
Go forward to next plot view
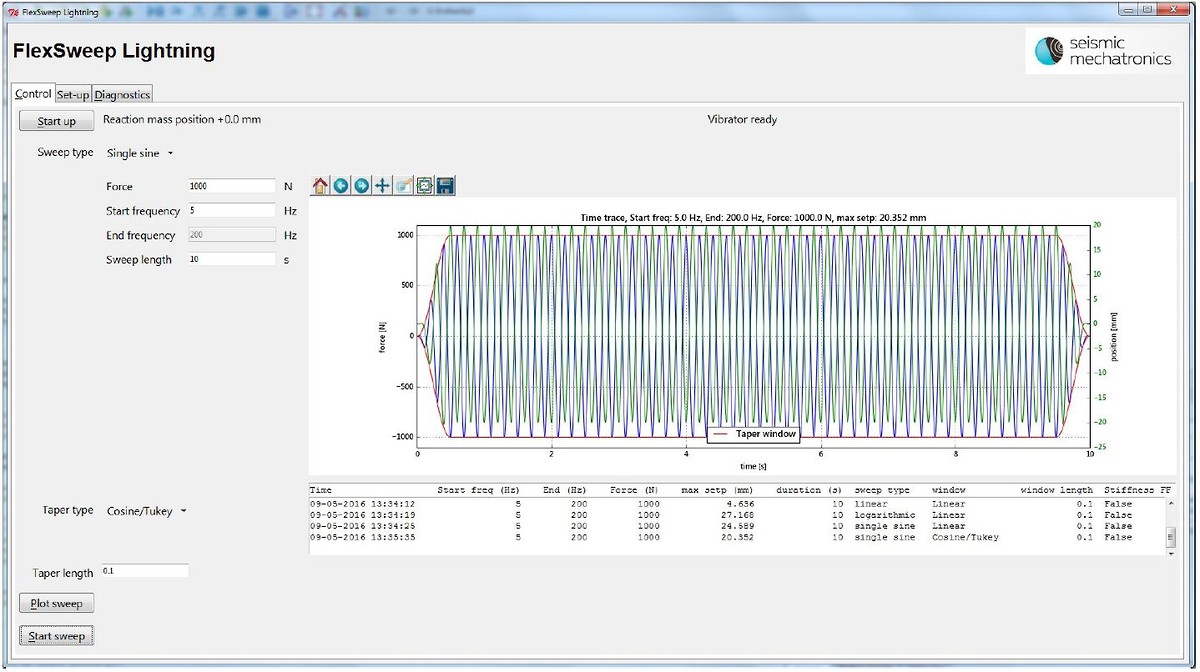pos(361,186)
